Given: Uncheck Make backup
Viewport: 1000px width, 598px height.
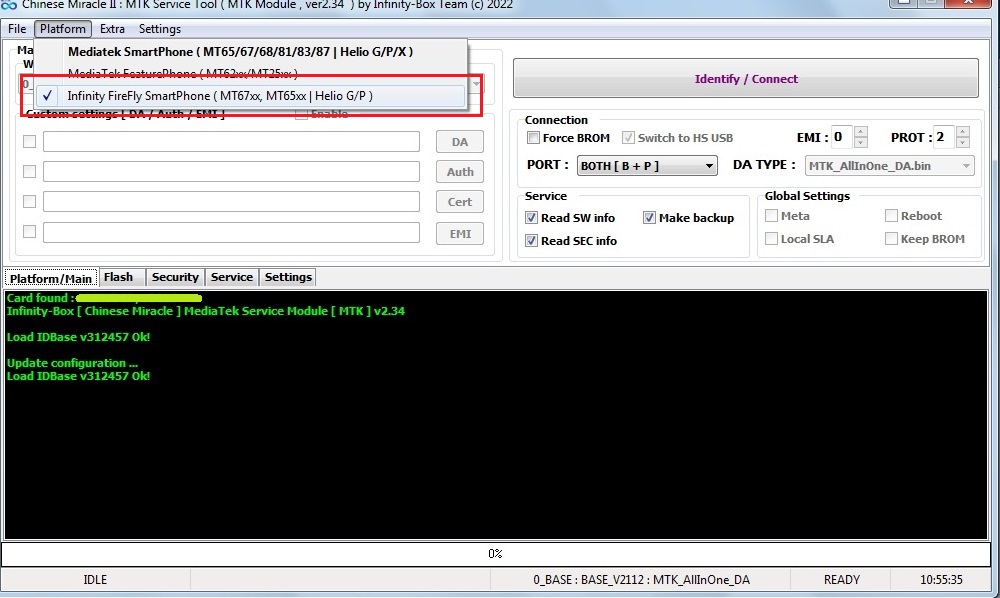Looking at the screenshot, I should [x=649, y=218].
